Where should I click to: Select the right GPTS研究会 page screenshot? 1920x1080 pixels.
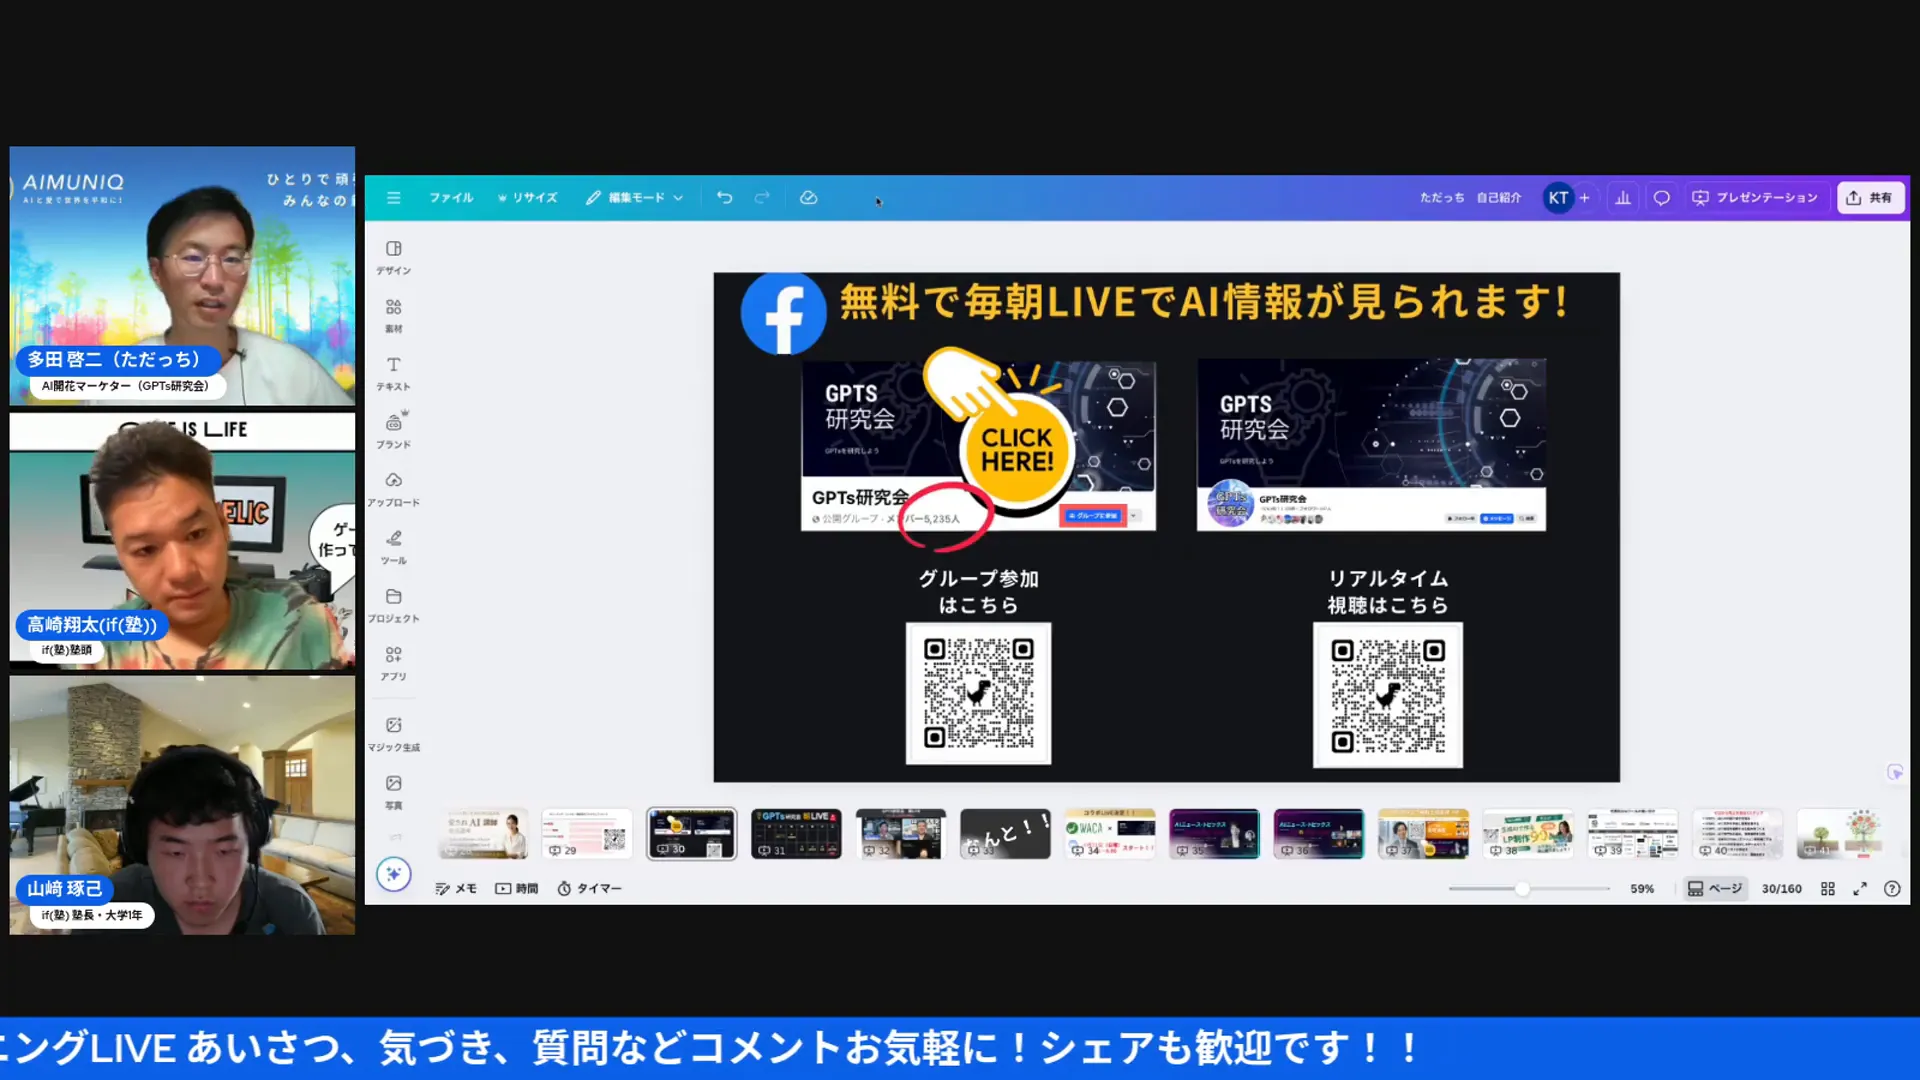point(1371,444)
